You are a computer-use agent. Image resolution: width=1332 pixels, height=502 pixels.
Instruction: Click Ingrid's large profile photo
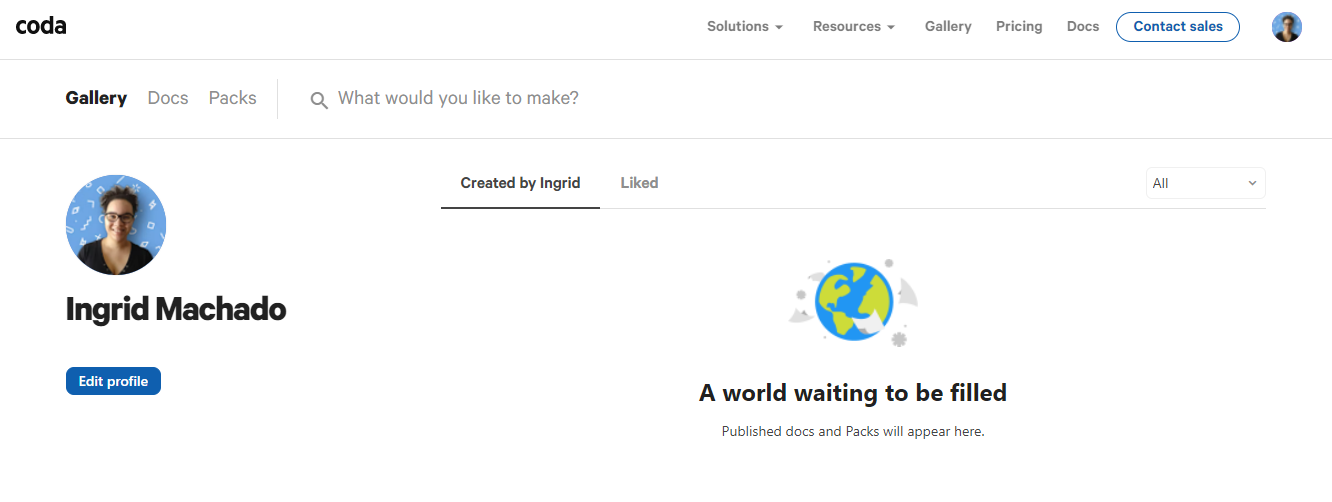click(x=116, y=225)
